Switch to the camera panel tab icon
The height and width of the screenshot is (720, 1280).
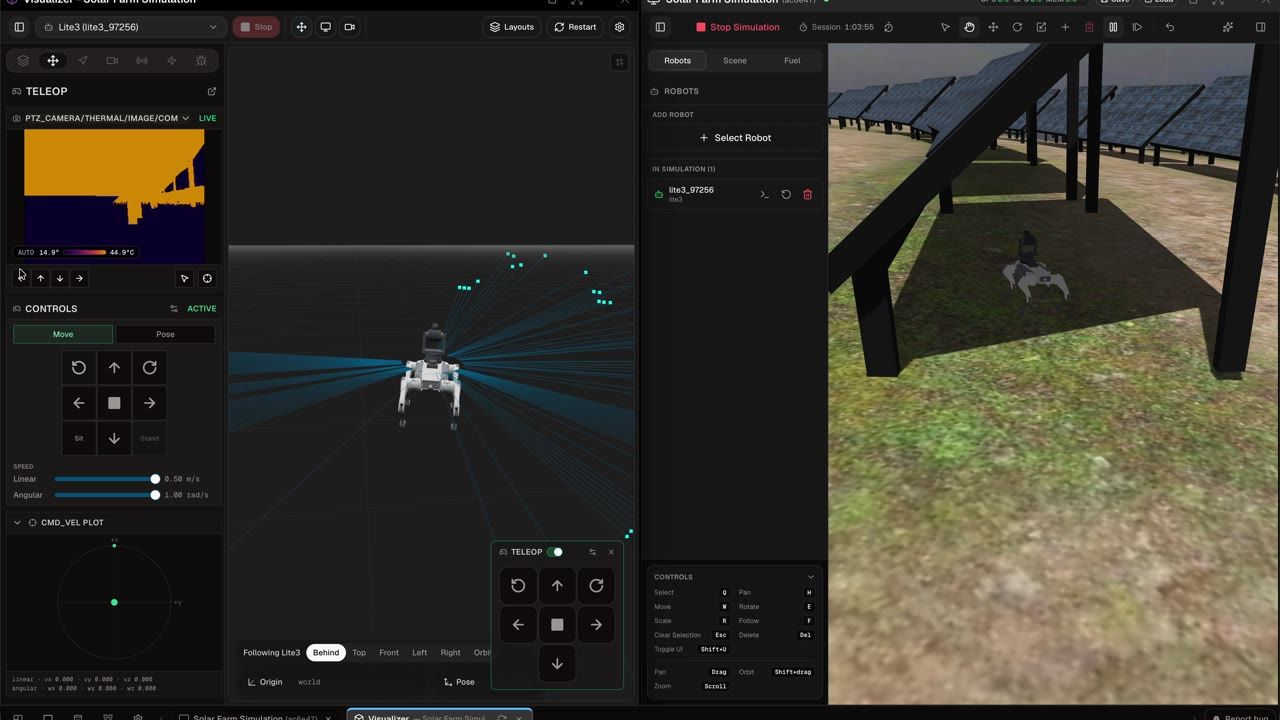click(x=112, y=61)
